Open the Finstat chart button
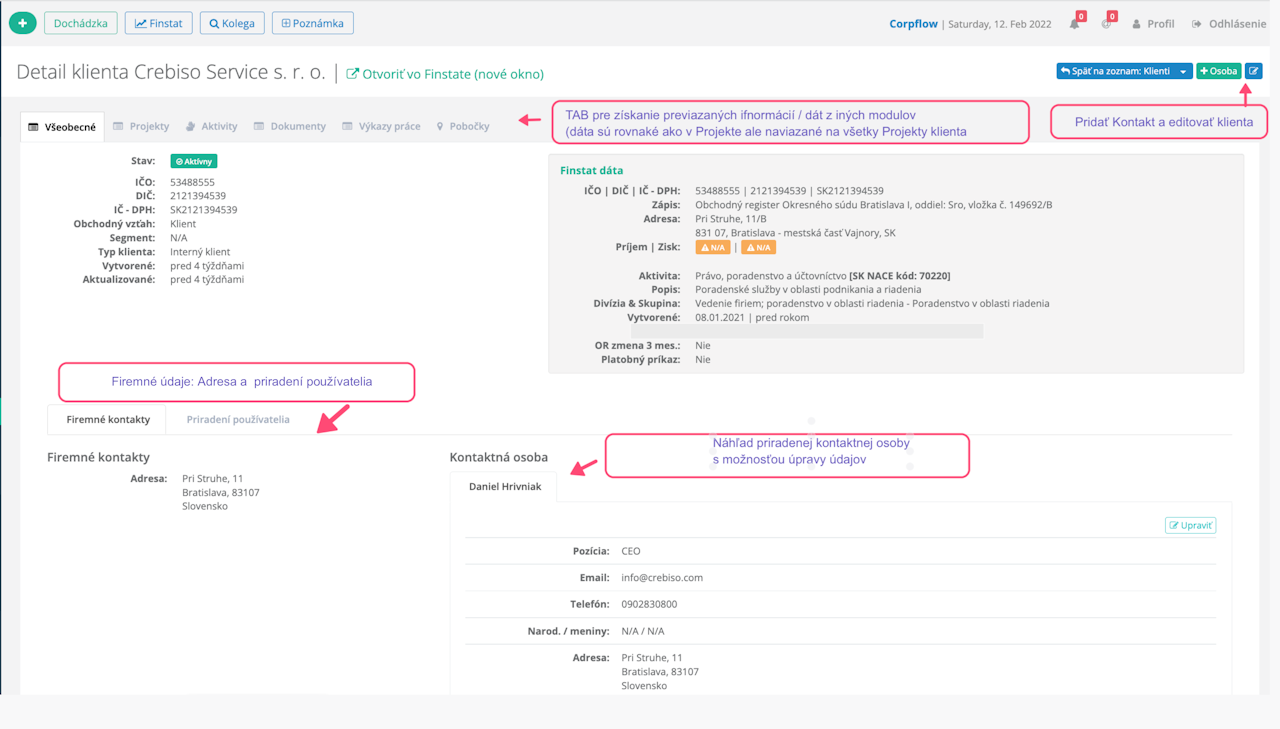 [x=158, y=23]
